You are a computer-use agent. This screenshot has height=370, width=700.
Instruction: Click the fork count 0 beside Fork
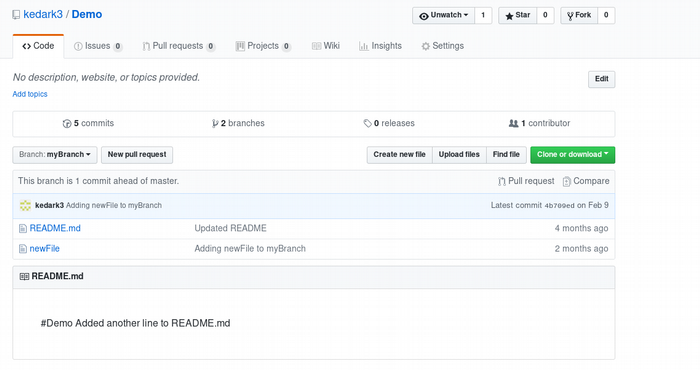coord(606,16)
